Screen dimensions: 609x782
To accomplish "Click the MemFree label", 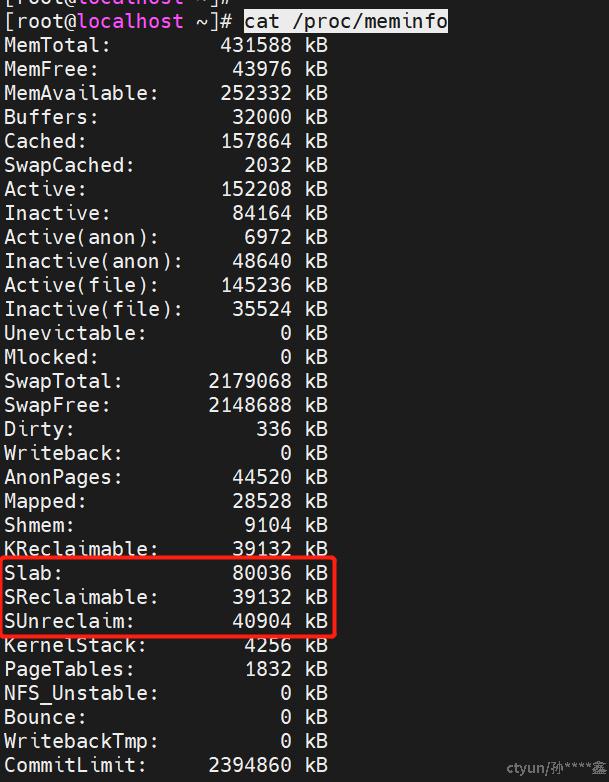I will (52, 69).
